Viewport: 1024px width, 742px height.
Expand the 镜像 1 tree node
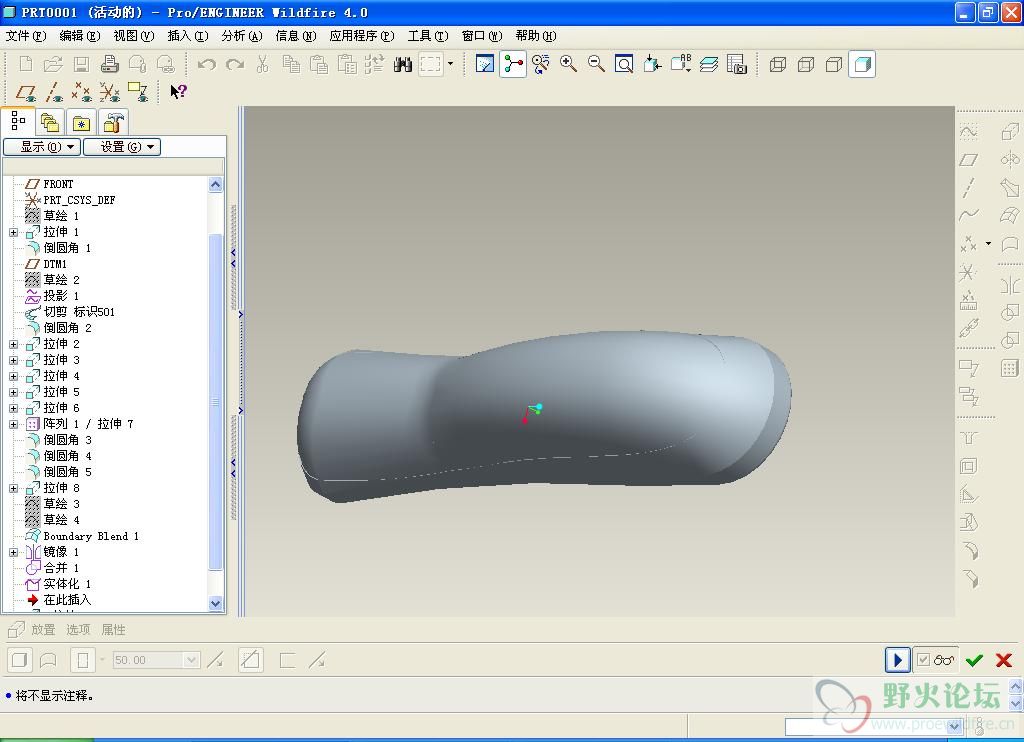pos(13,553)
